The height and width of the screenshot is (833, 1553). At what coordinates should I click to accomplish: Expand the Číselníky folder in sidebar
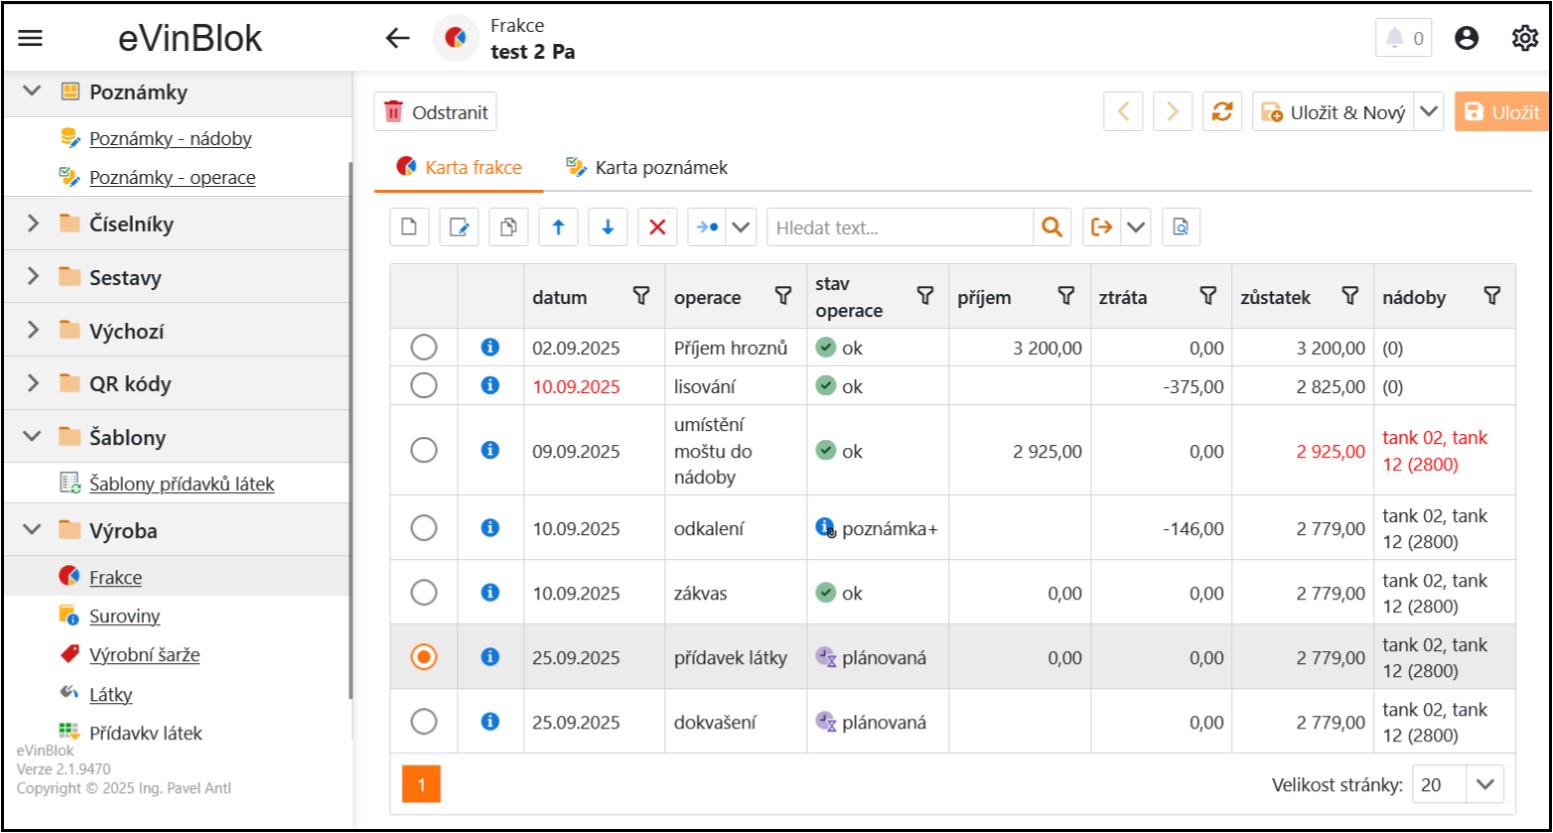tap(33, 223)
